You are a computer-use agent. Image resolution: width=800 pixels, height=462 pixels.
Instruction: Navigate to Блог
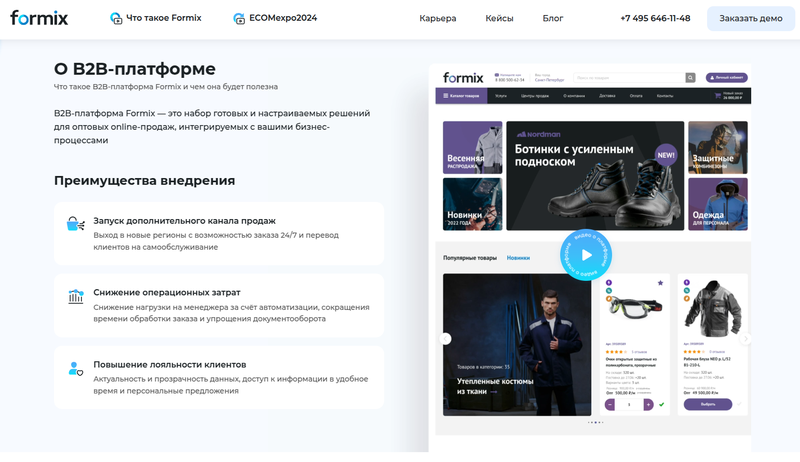pyautogui.click(x=553, y=18)
